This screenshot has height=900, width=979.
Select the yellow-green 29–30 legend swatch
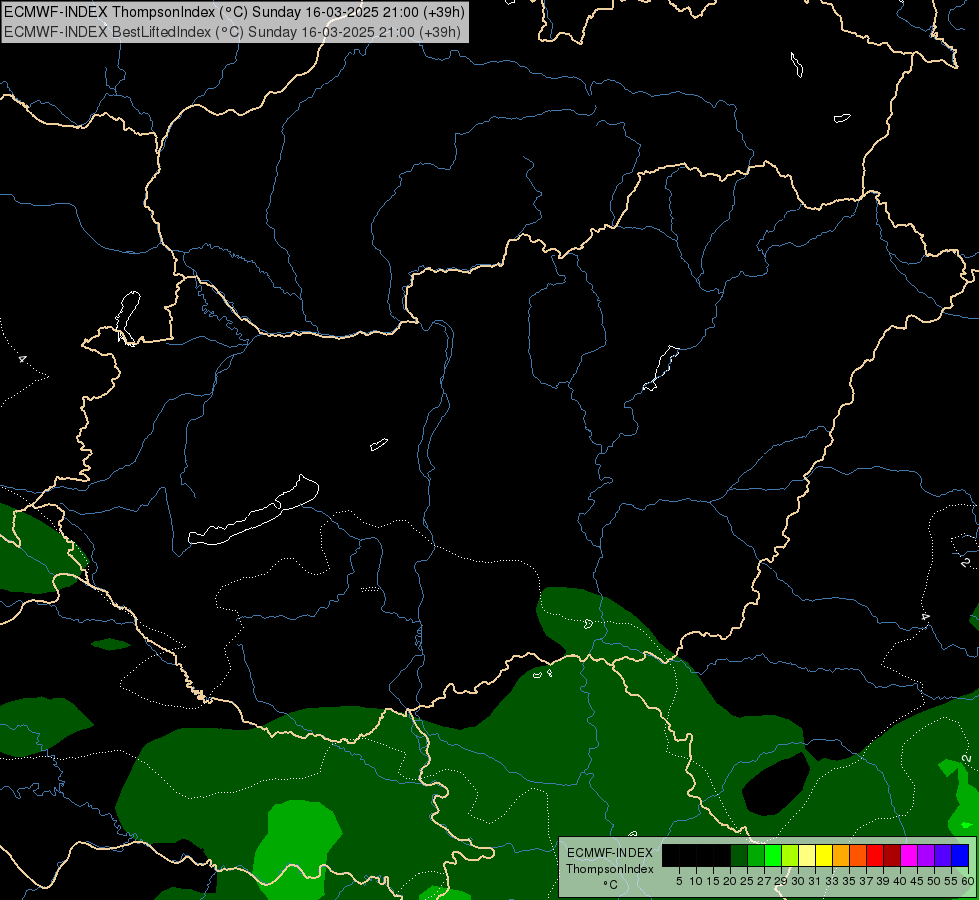[790, 855]
